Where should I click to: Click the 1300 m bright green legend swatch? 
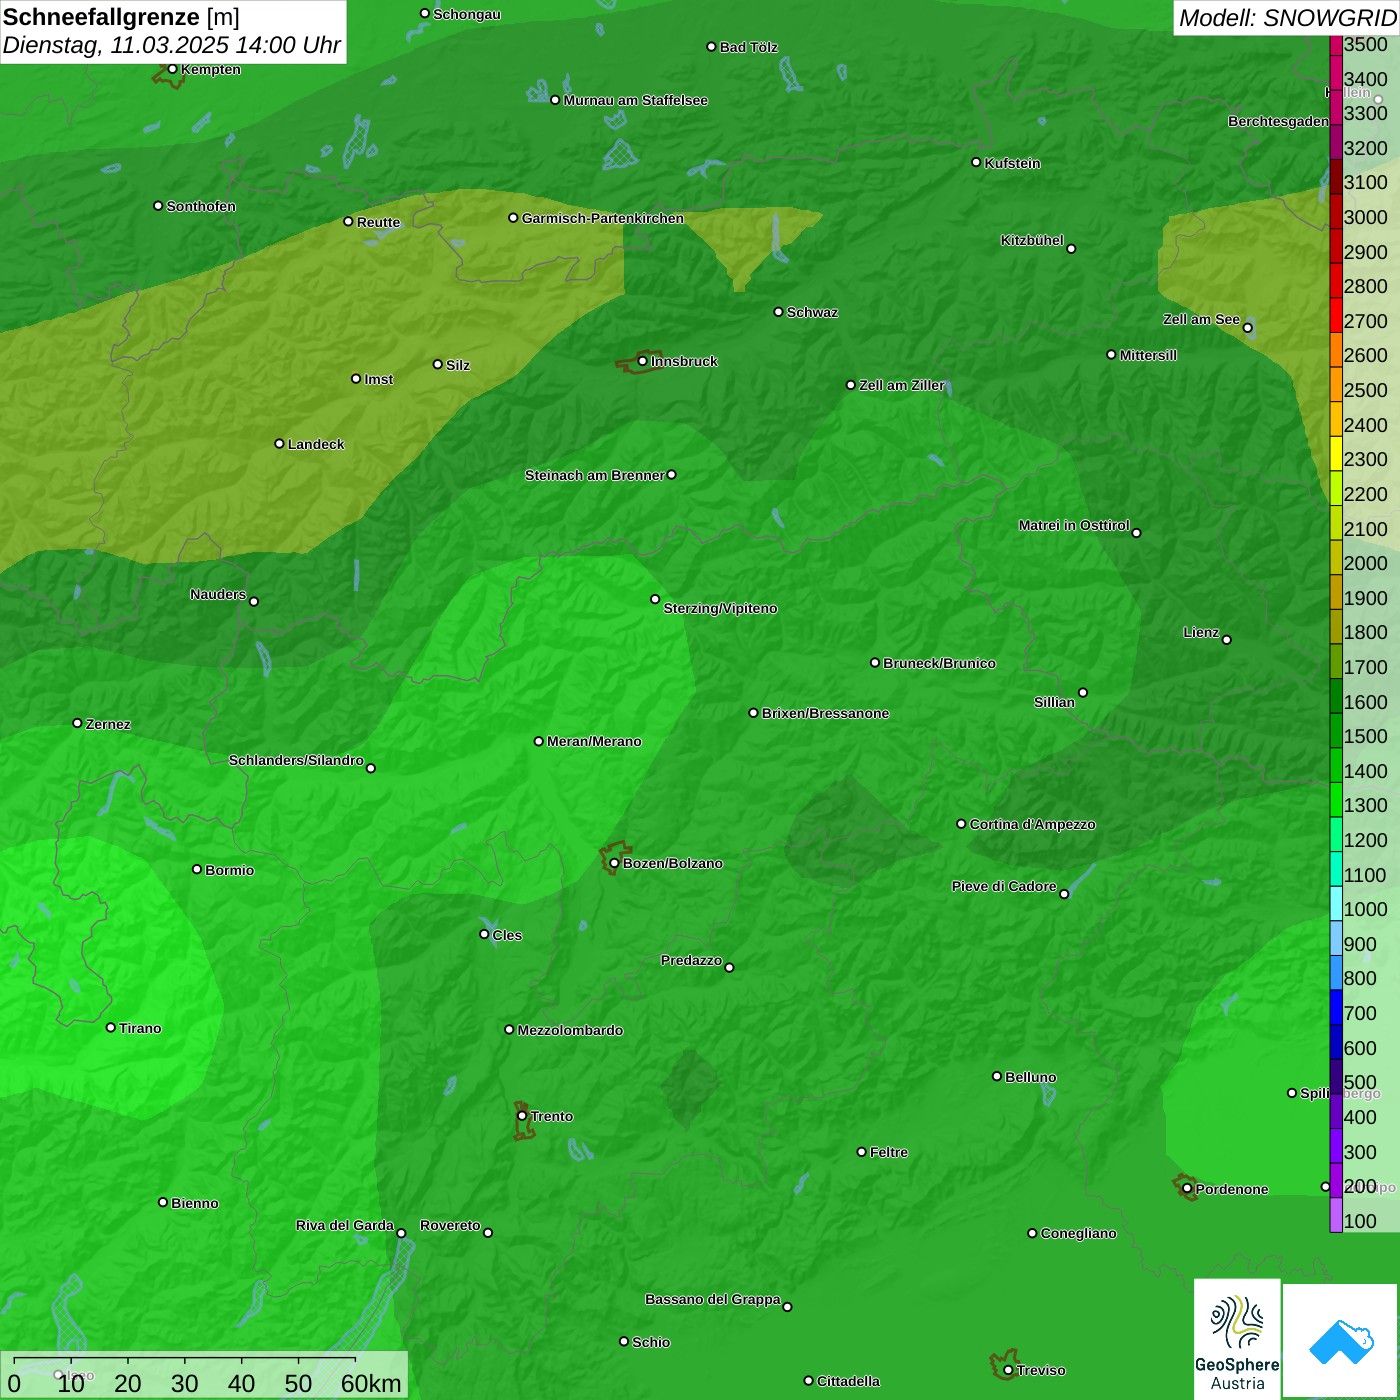click(x=1336, y=800)
